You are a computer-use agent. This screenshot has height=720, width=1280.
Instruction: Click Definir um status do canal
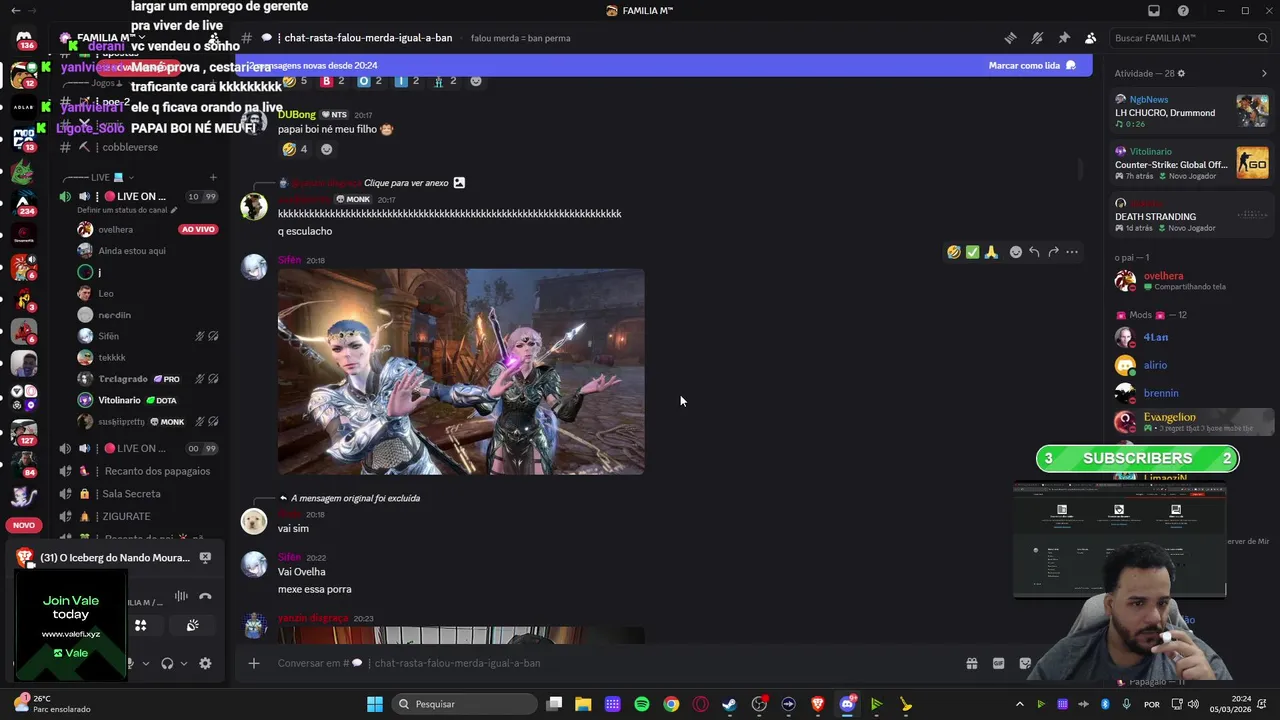pyautogui.click(x=127, y=210)
